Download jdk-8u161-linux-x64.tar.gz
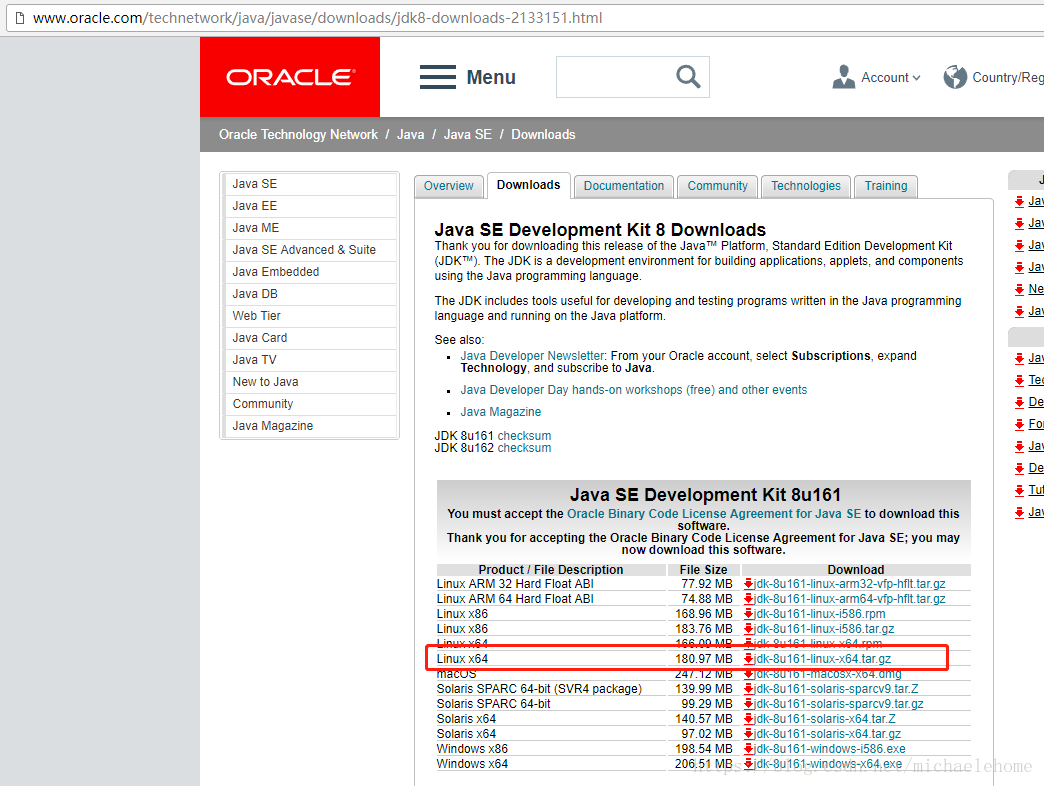The width and height of the screenshot is (1044, 786). click(x=822, y=659)
